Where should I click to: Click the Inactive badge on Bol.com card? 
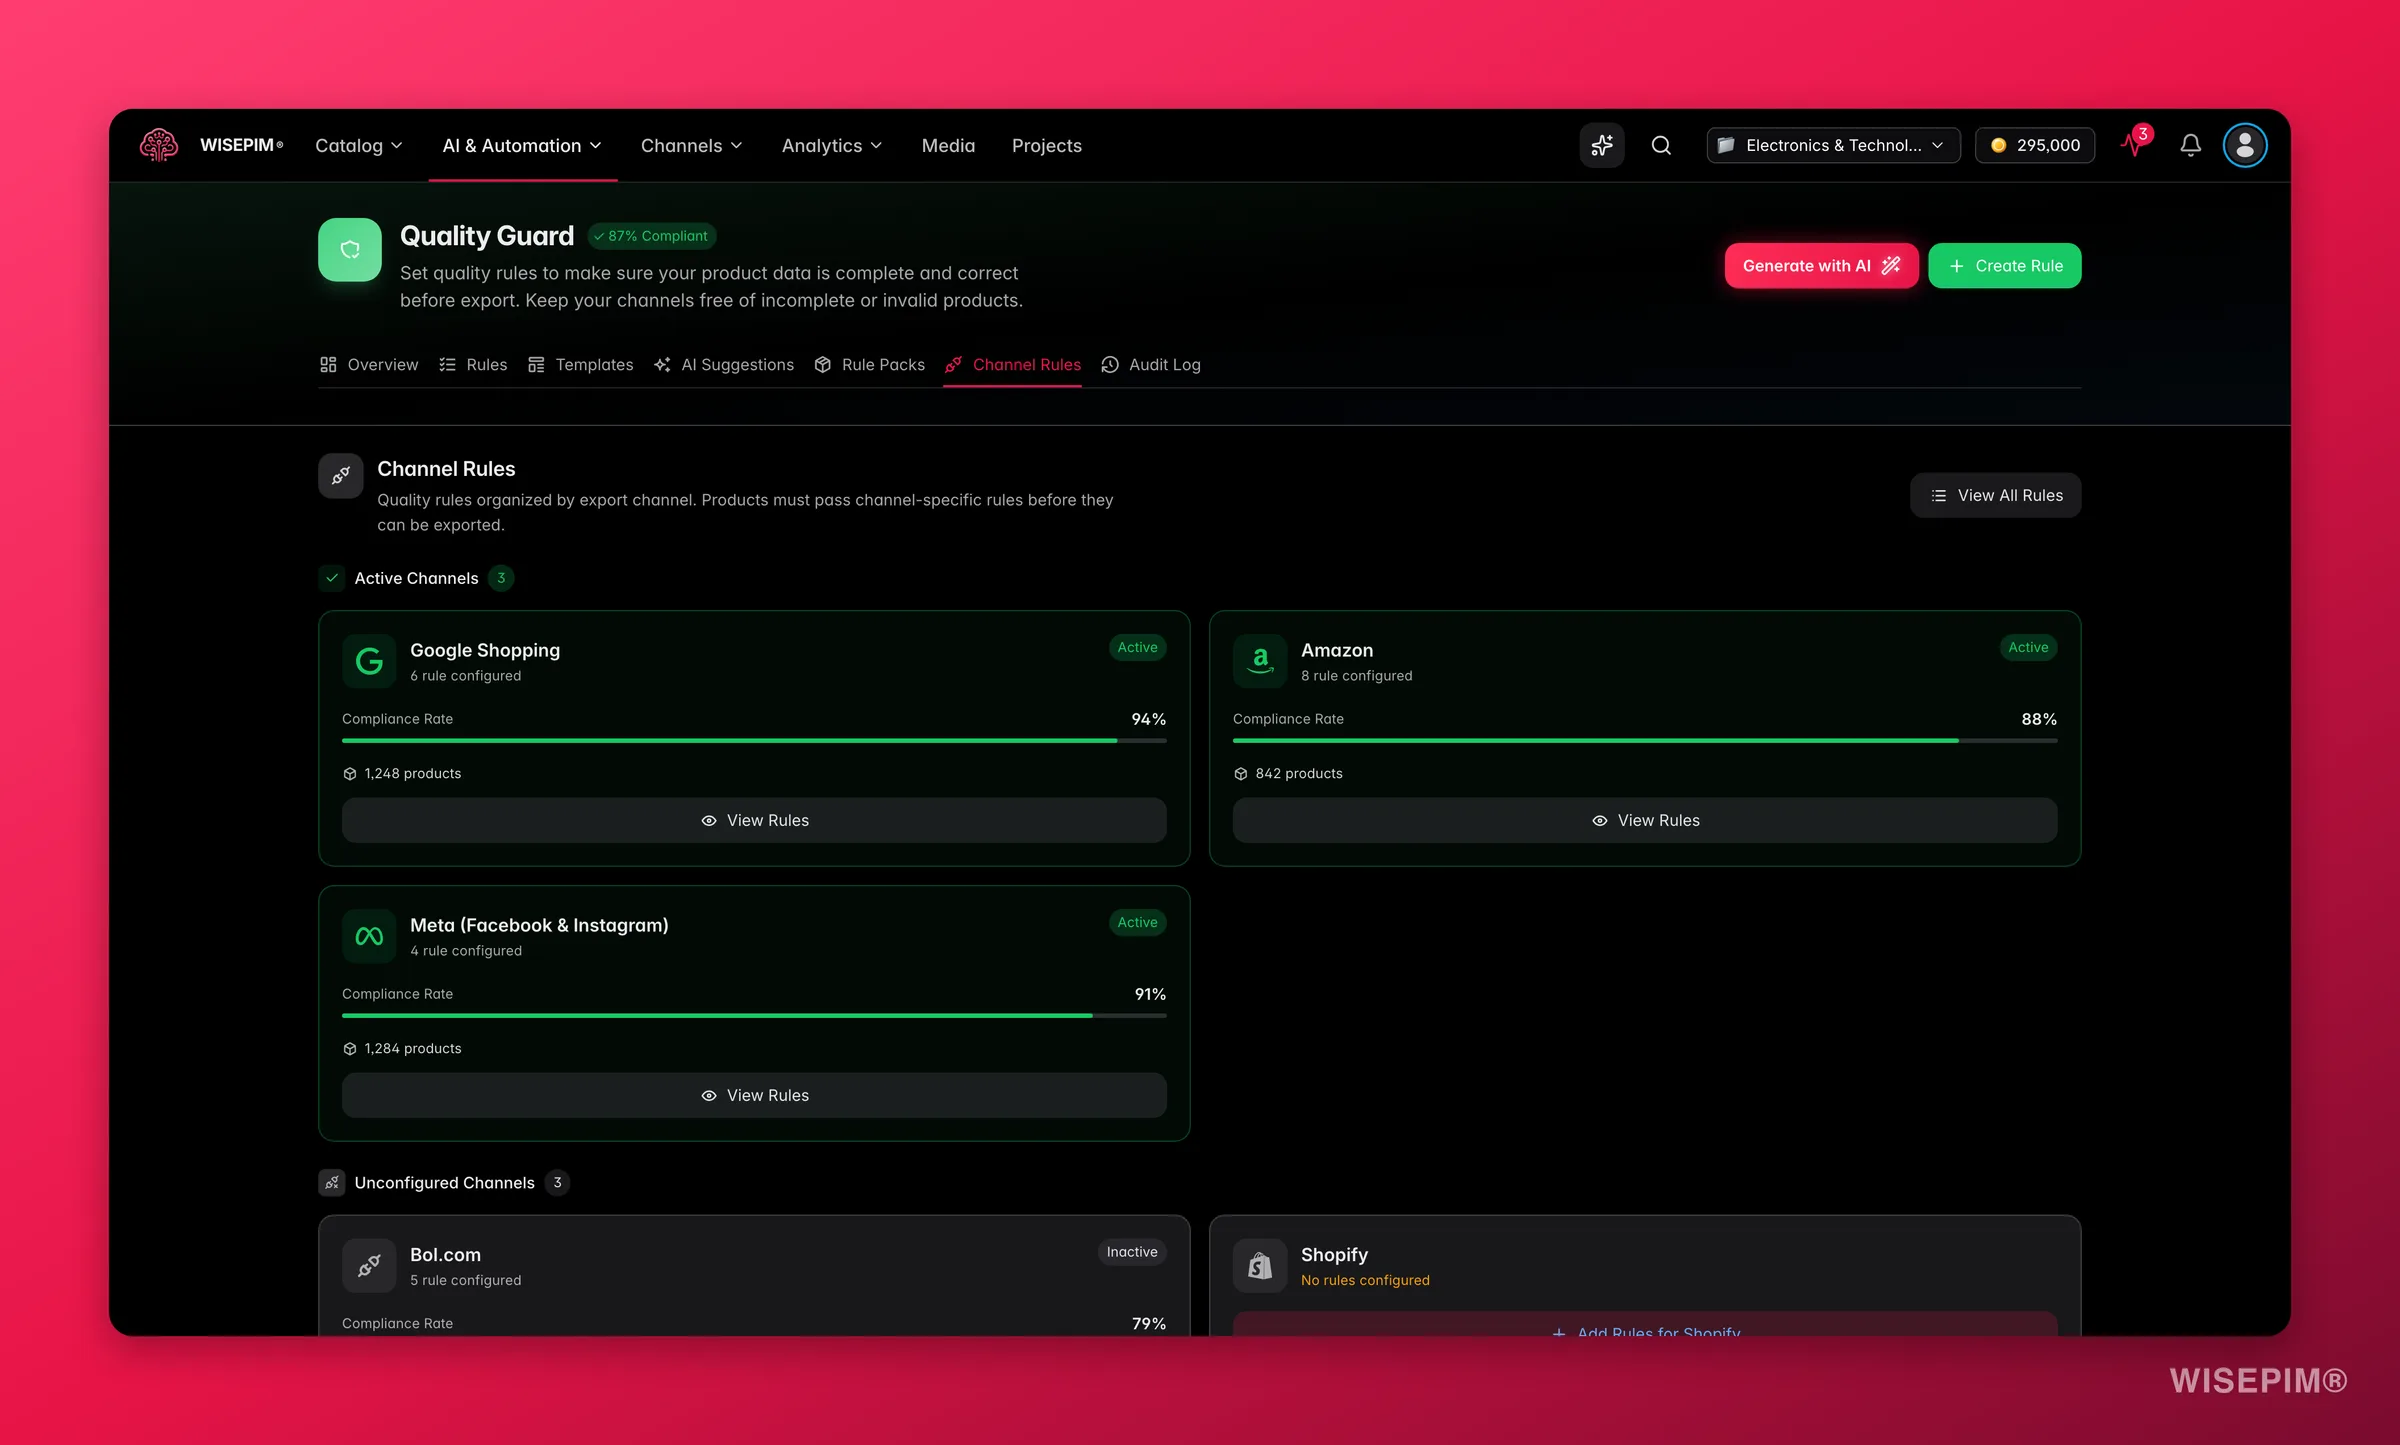point(1132,1253)
